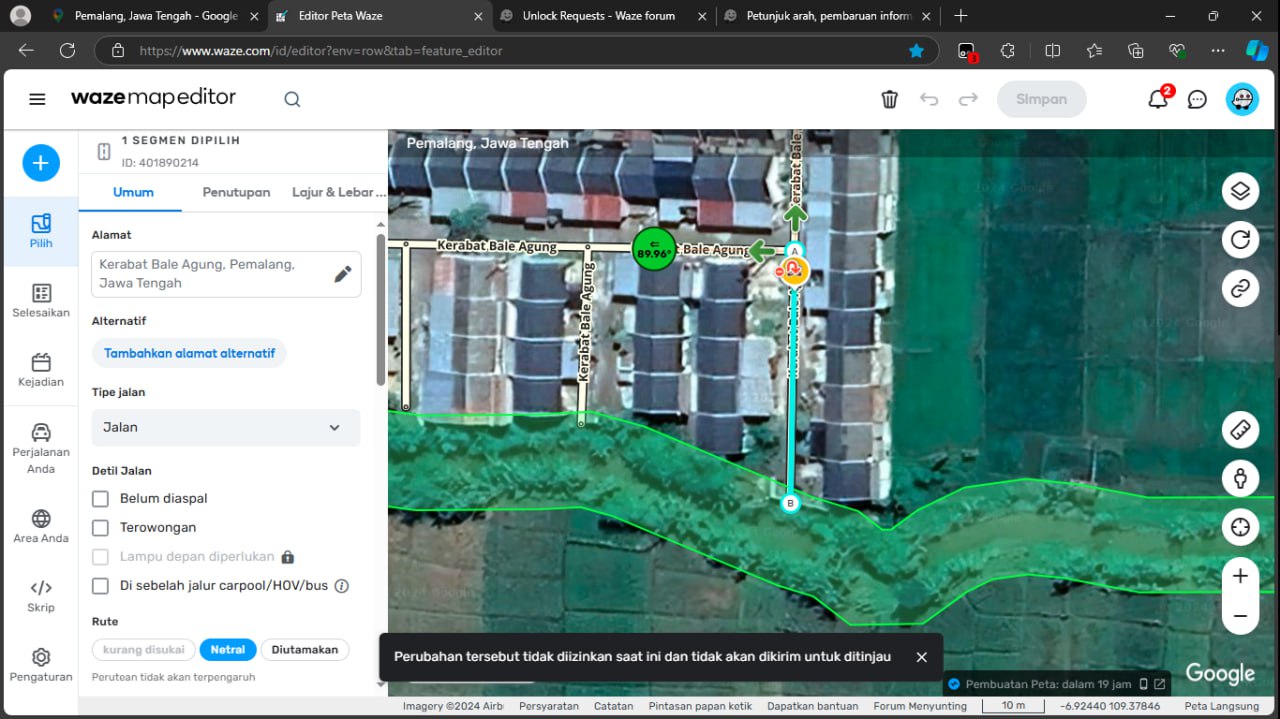This screenshot has width=1280, height=719.
Task: Click the edit address pencil icon
Action: pos(342,274)
